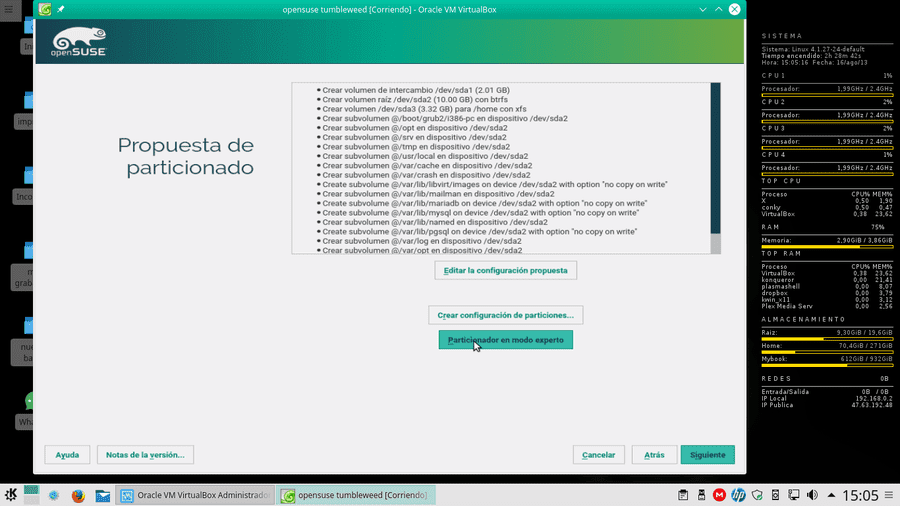
Task: Open the MEGA sync tray icon
Action: (719, 495)
